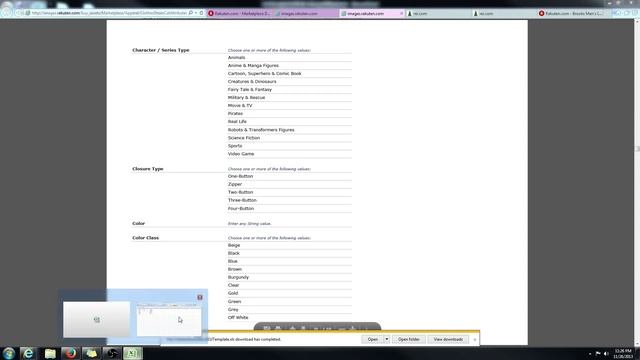
Task: Click 'Anime & Manga Figures' value
Action: pyautogui.click(x=253, y=65)
